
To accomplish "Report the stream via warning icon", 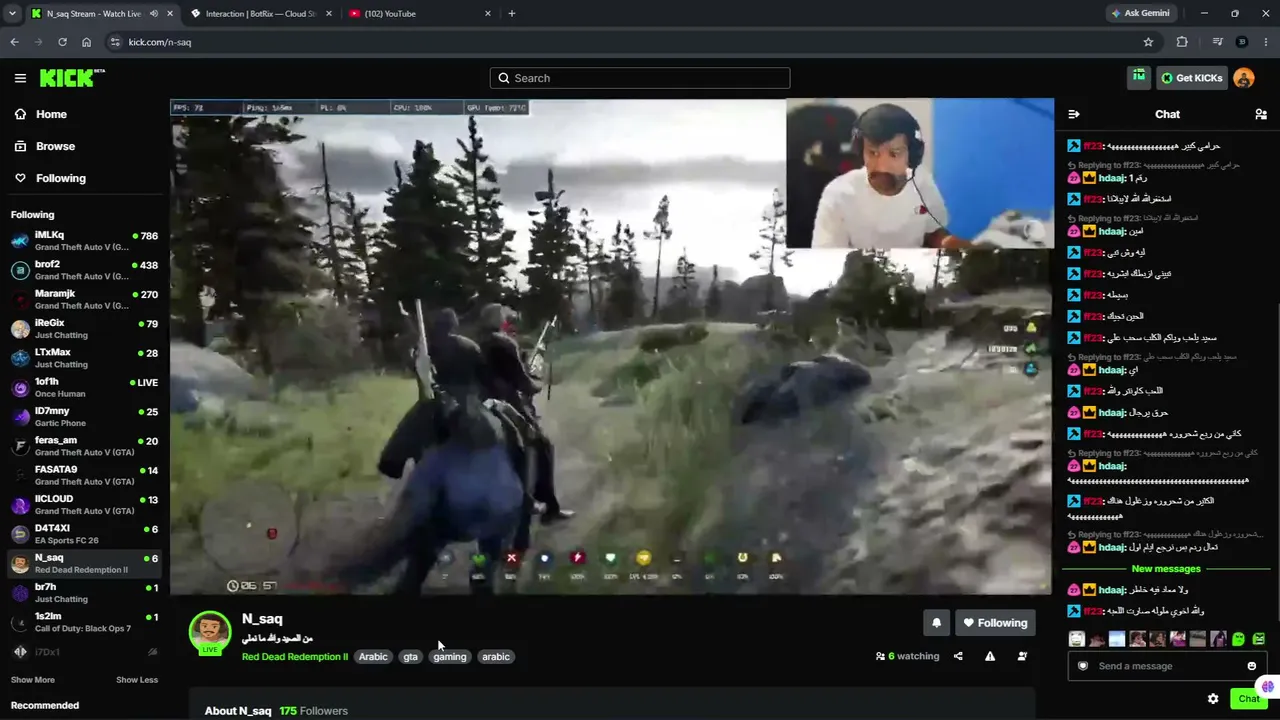I will [x=990, y=656].
